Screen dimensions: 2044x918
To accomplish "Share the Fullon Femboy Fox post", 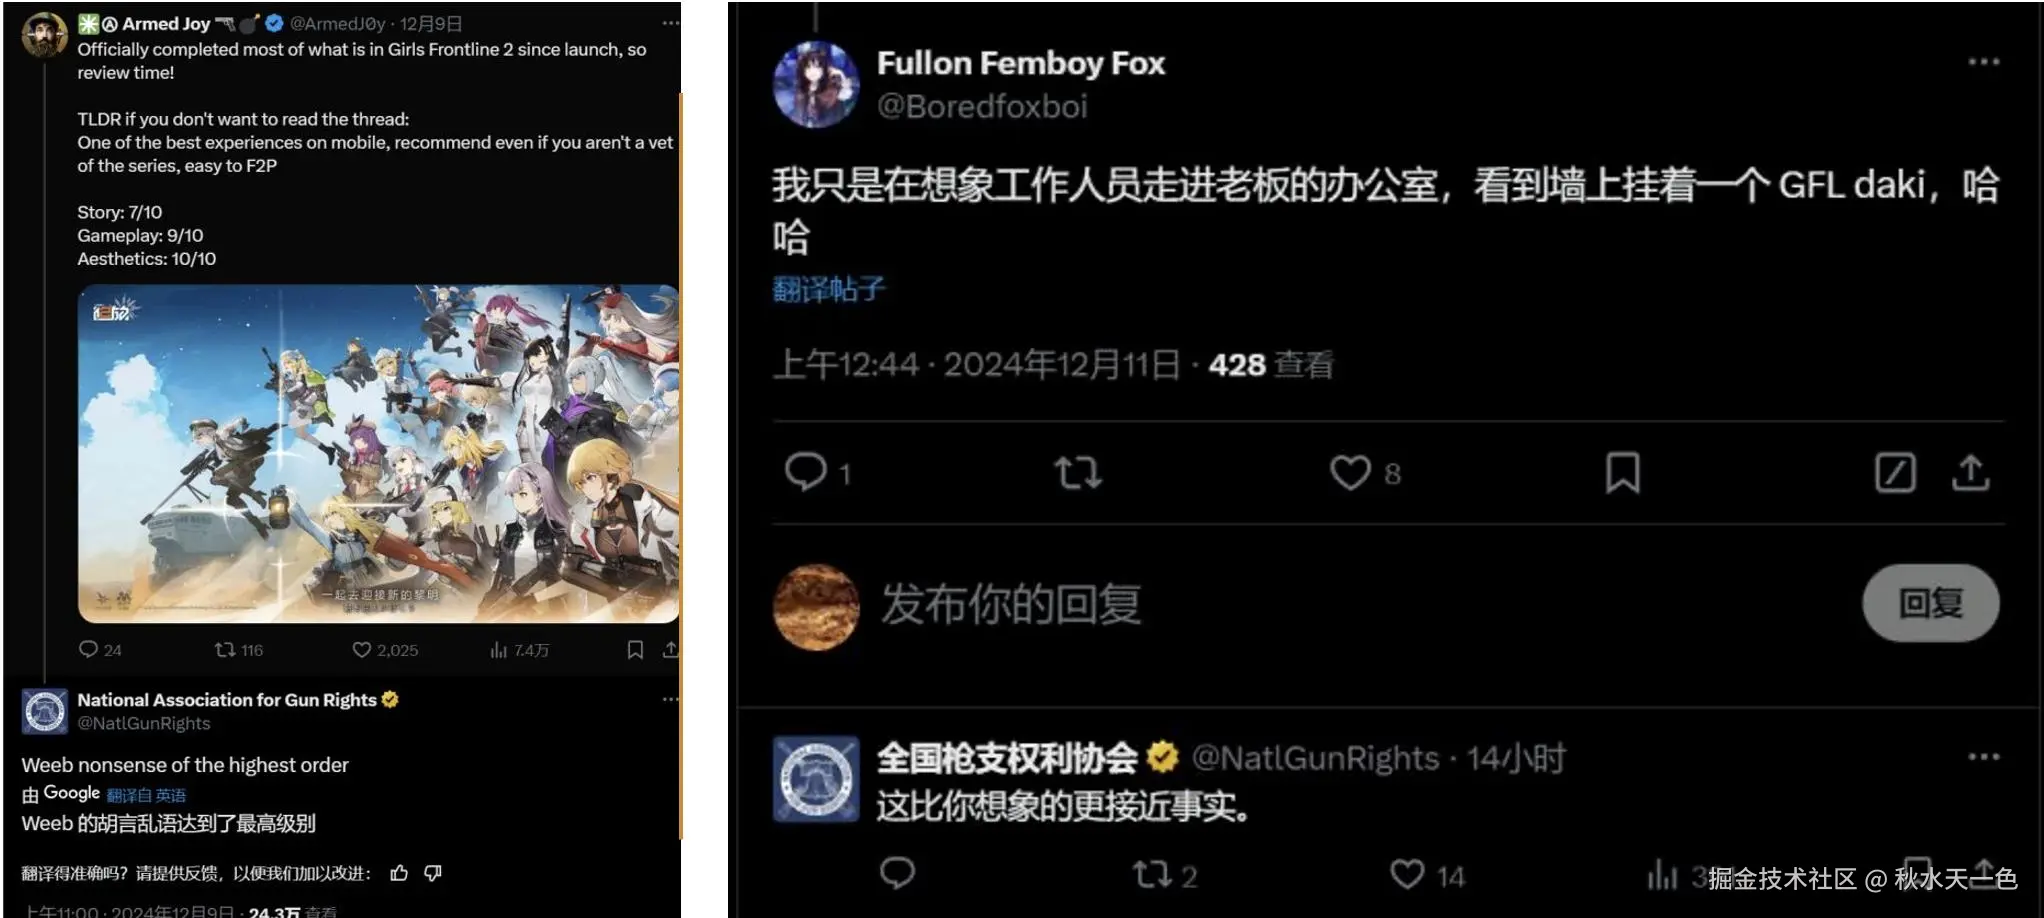I will pyautogui.click(x=1970, y=472).
